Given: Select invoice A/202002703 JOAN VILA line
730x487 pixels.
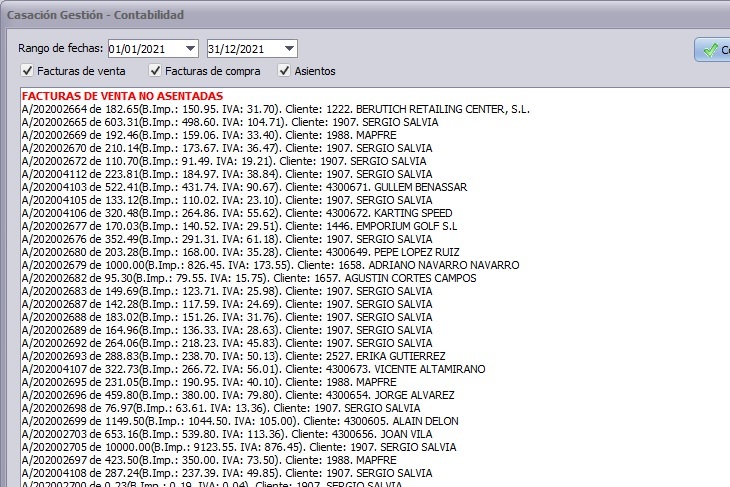Looking at the screenshot, I should (x=227, y=435).
